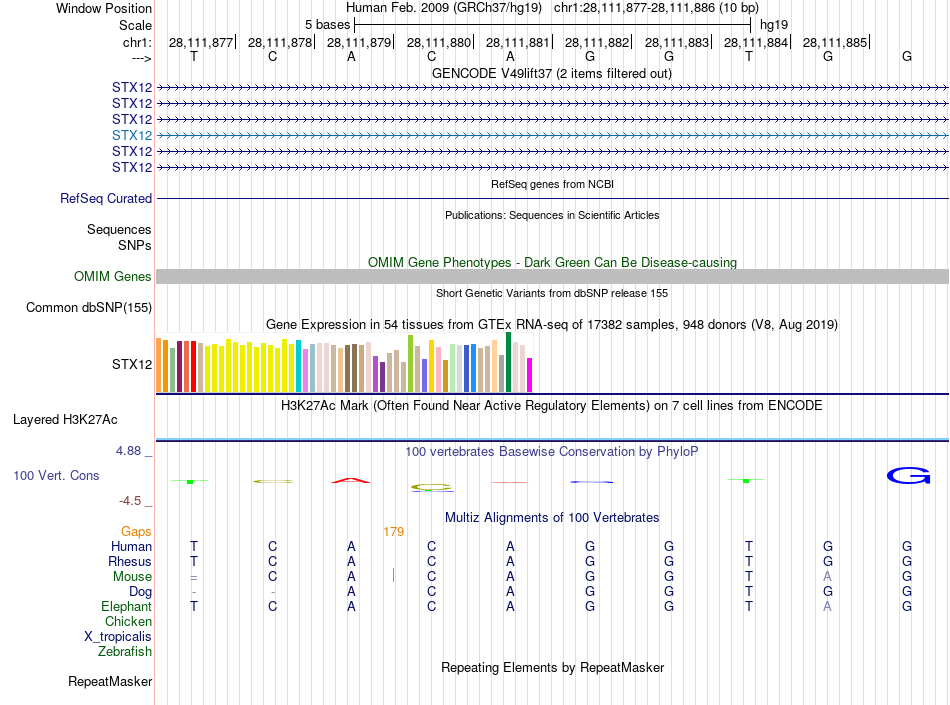Click the orange insertion bar in Mouse row

[393, 575]
